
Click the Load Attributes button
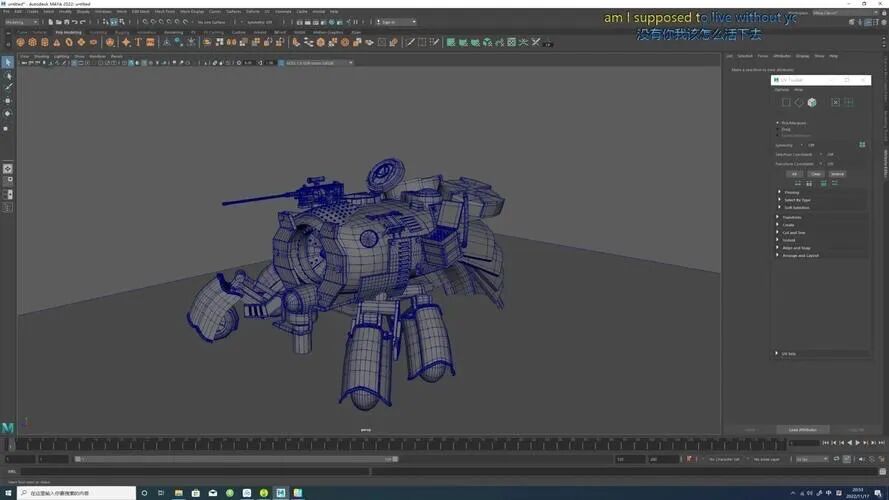802,430
